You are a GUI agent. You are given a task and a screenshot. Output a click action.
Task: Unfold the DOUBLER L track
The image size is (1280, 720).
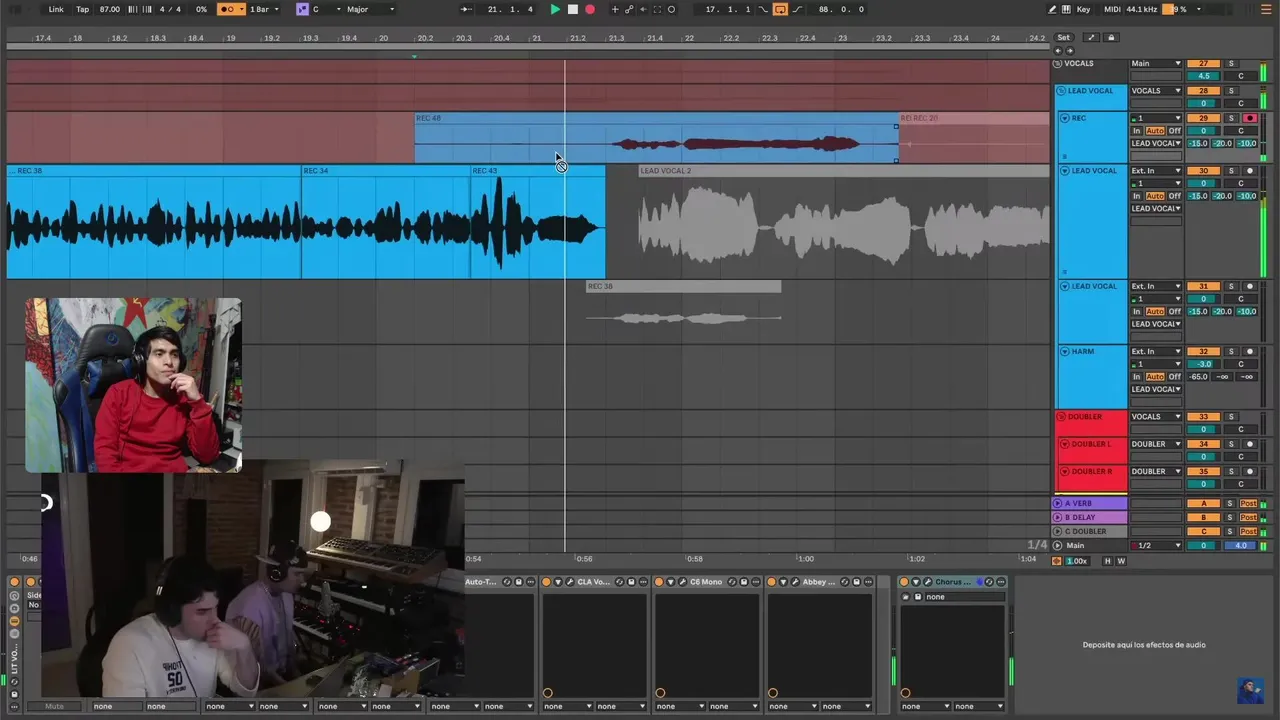point(1065,444)
